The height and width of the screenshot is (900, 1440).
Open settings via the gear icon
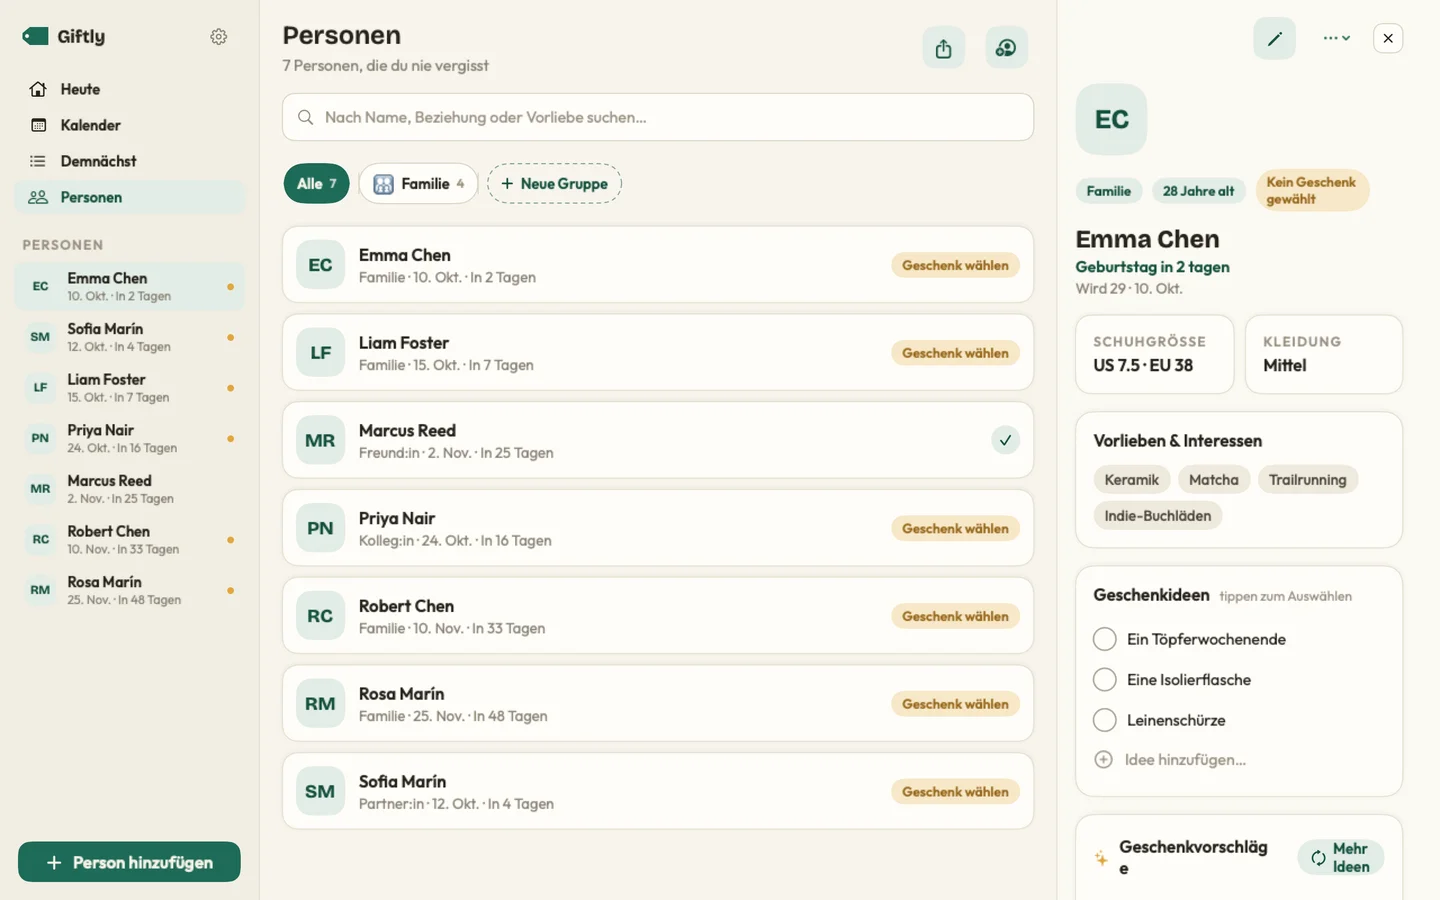point(219,37)
